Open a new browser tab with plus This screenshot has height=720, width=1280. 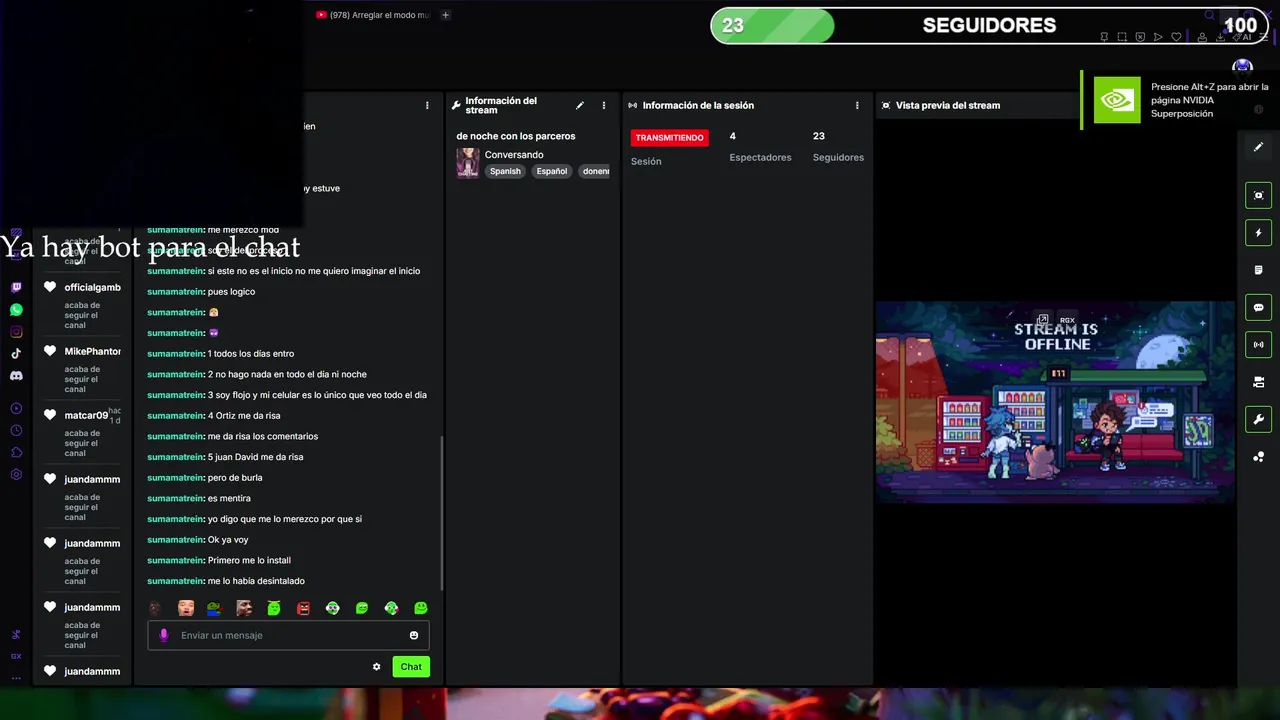(446, 15)
